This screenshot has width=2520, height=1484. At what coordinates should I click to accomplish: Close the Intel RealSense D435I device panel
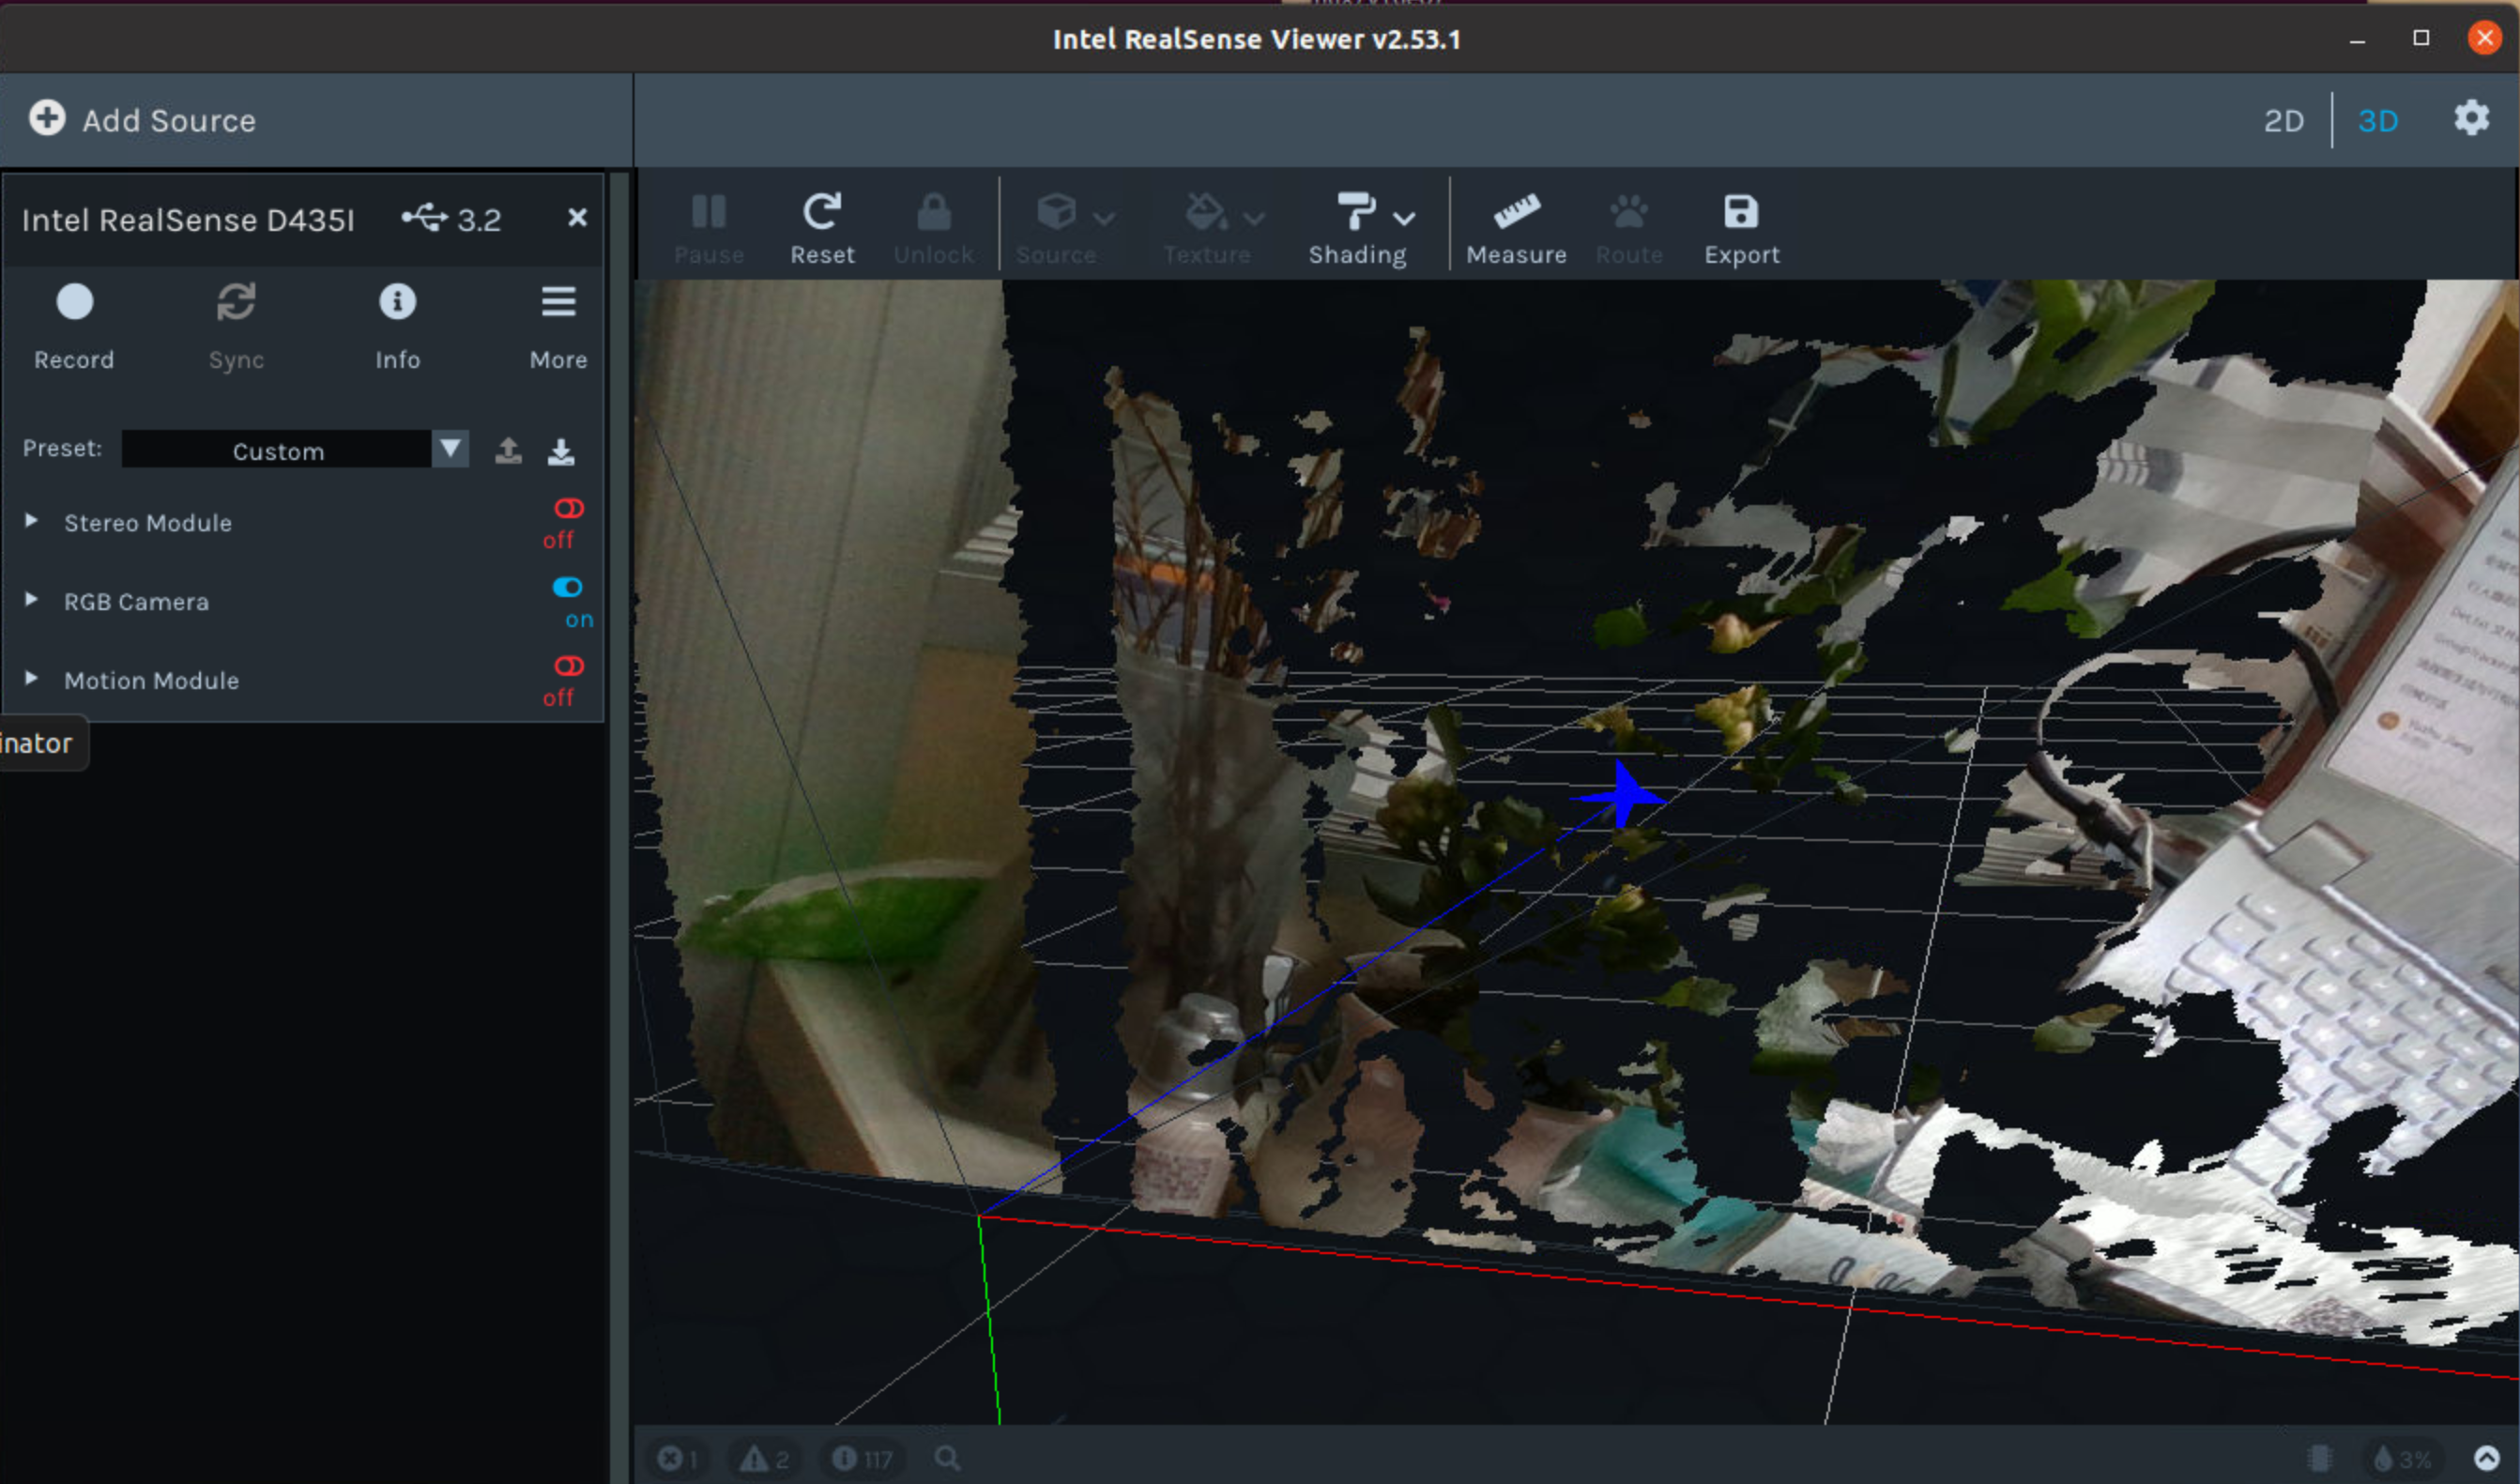(x=577, y=218)
